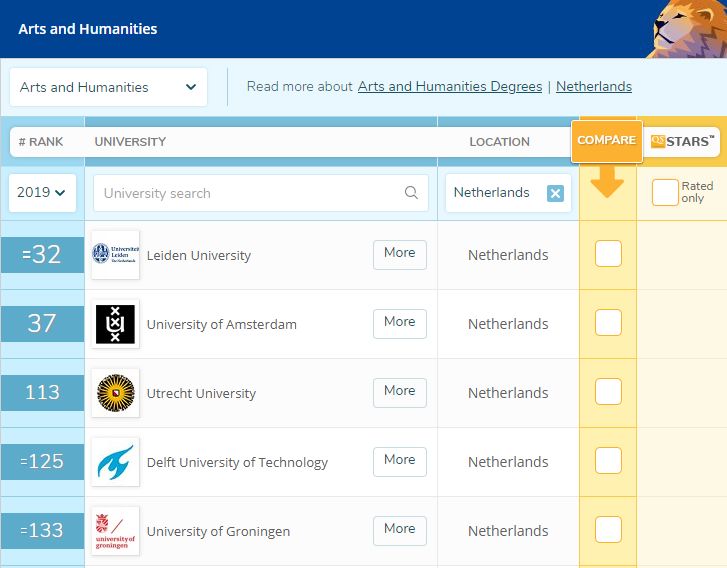Click the Utrecht University name
The height and width of the screenshot is (568, 727).
click(x=201, y=394)
